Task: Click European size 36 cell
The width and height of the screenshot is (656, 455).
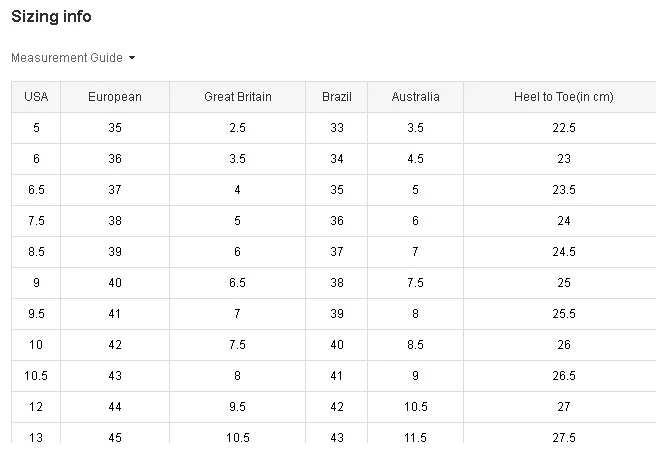Action: click(x=115, y=159)
